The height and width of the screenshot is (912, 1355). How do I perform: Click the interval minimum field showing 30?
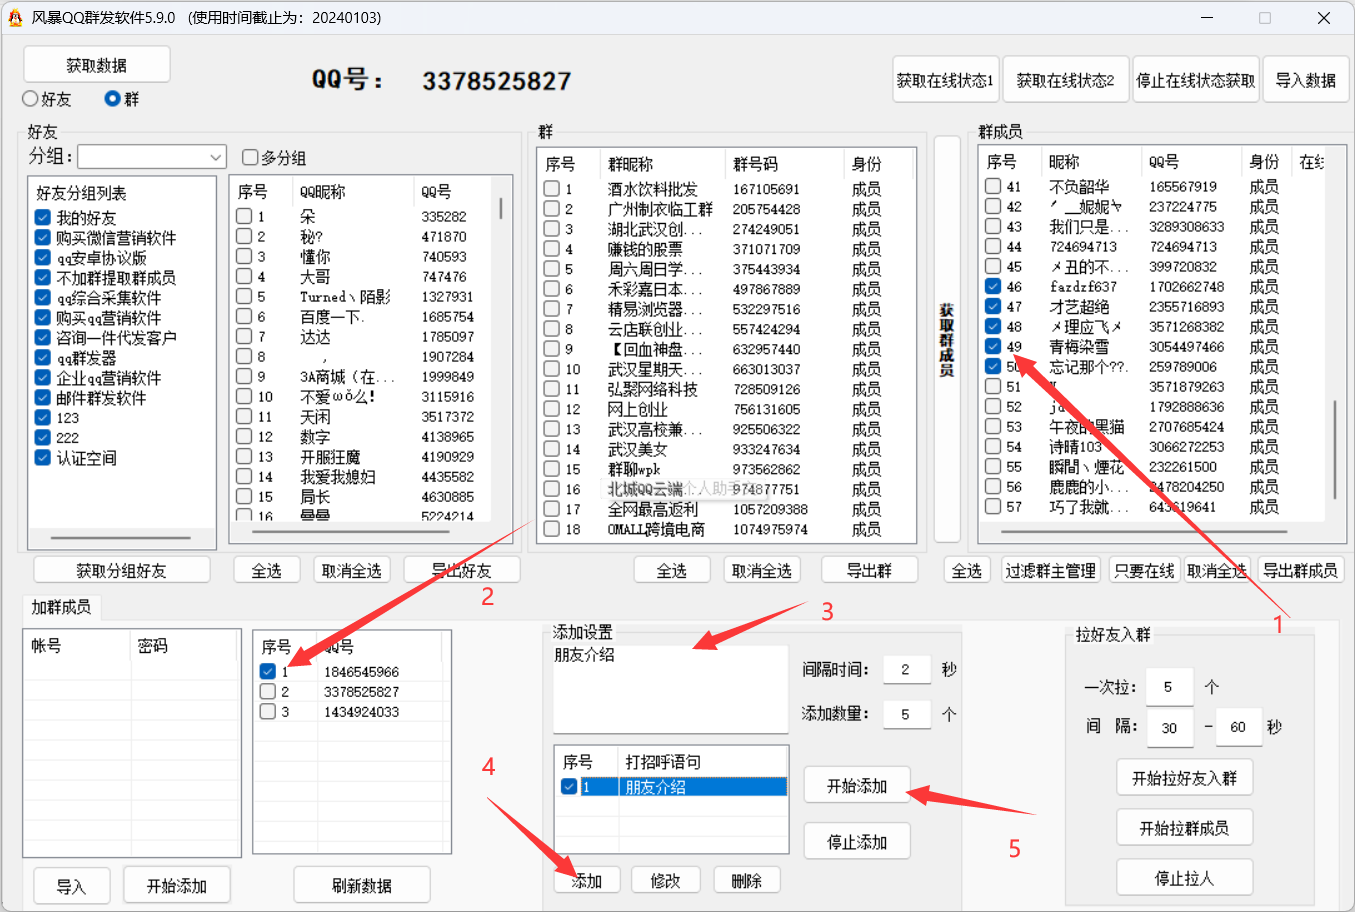(x=1169, y=727)
